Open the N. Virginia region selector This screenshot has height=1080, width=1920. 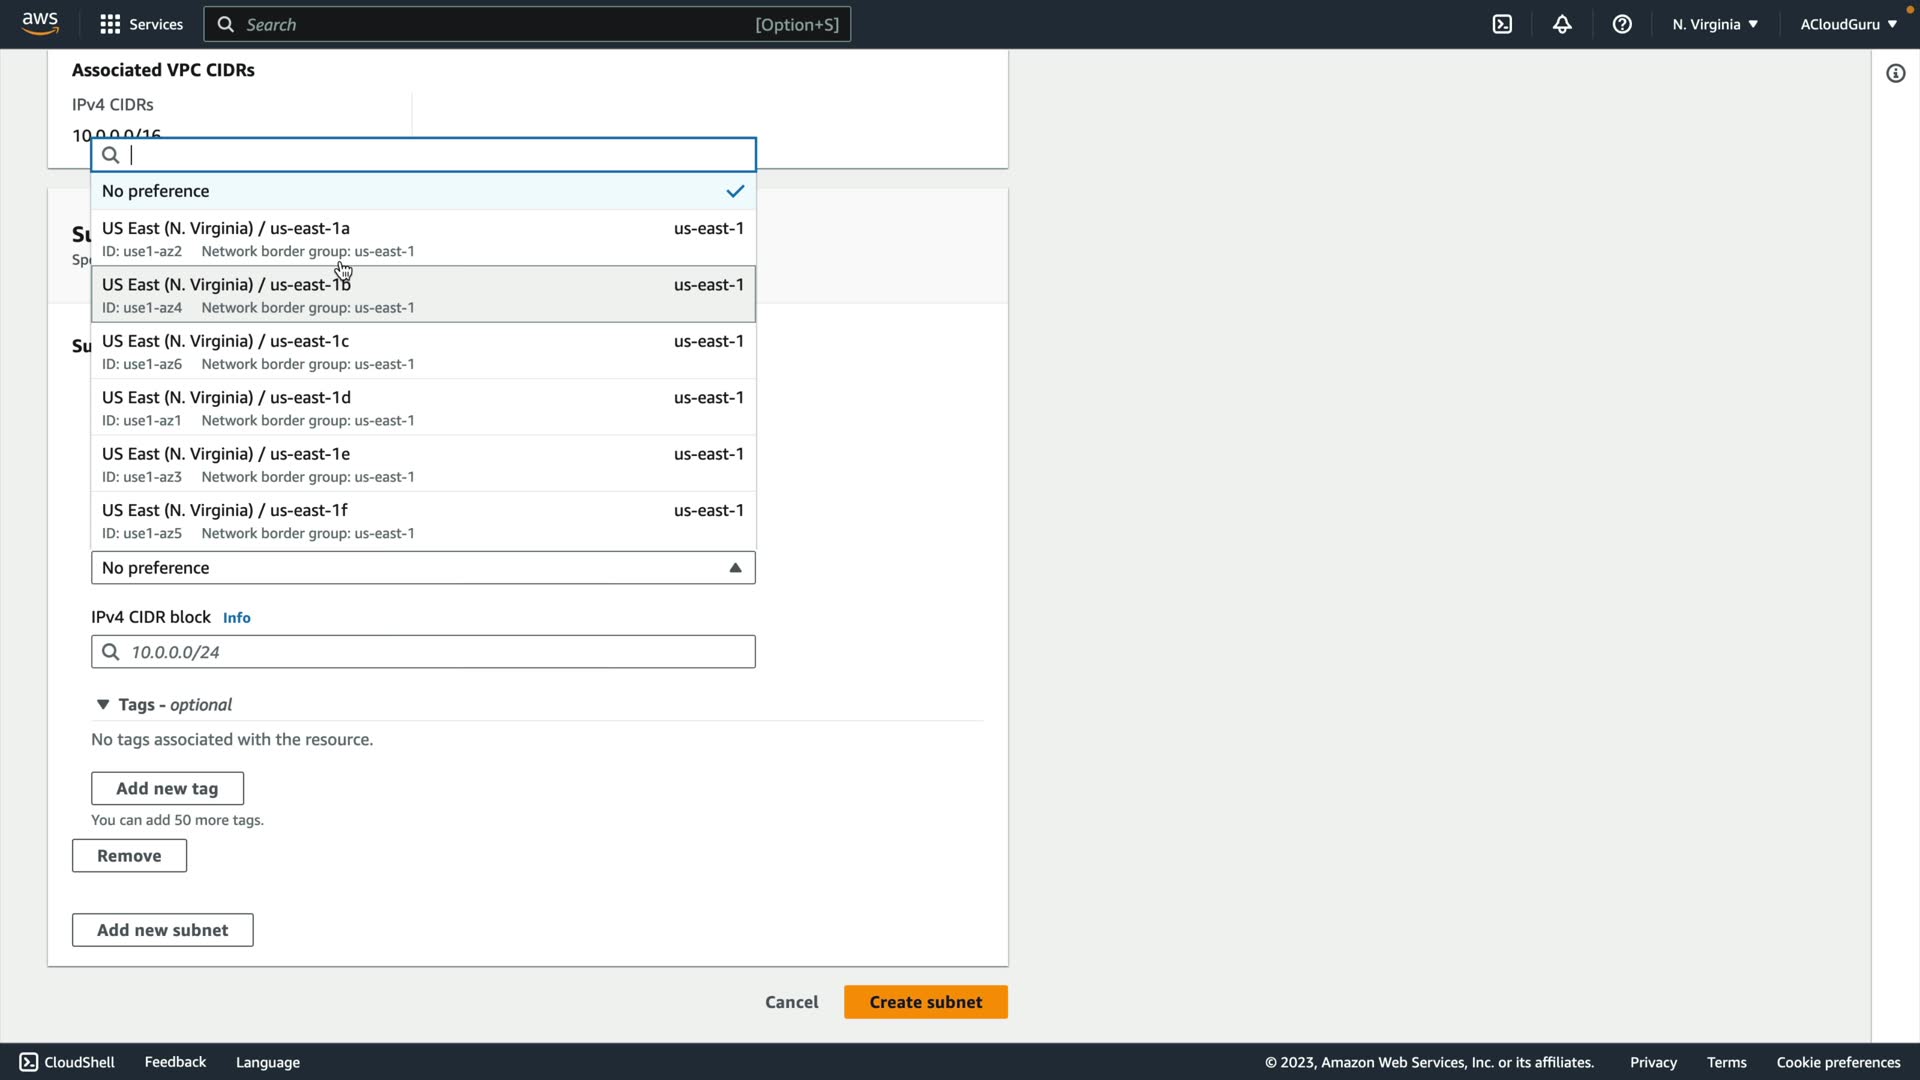tap(1714, 24)
